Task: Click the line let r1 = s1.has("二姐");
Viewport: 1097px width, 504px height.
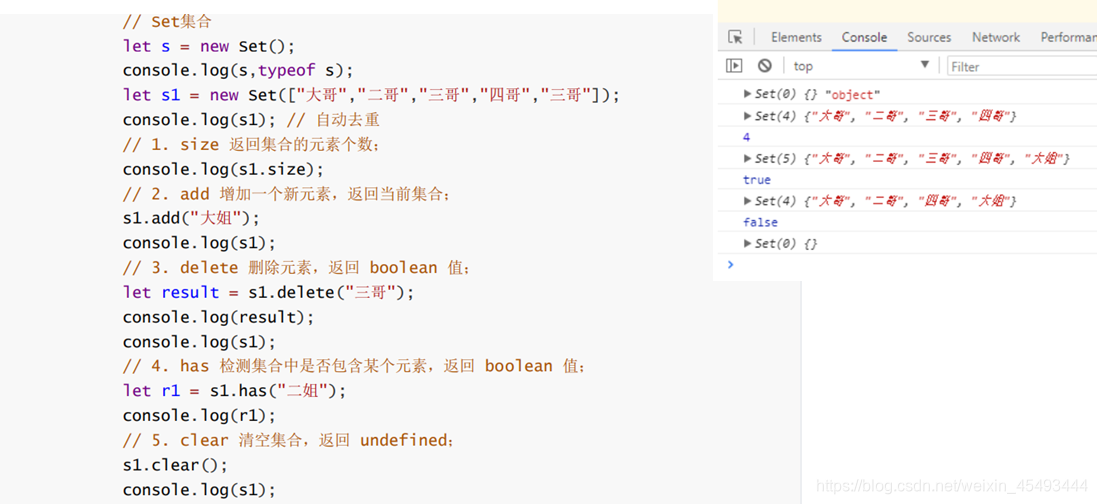Action: coord(234,391)
